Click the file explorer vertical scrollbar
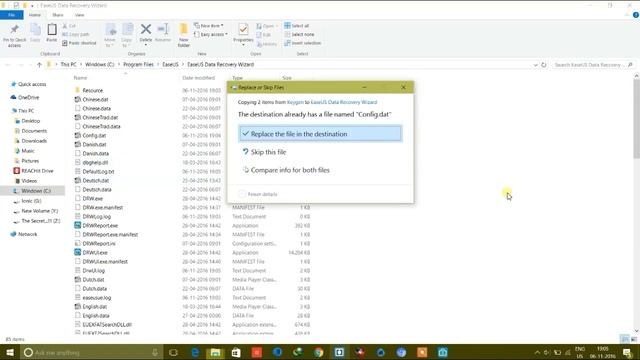Screen dimensions: 640x360 tap(636, 118)
